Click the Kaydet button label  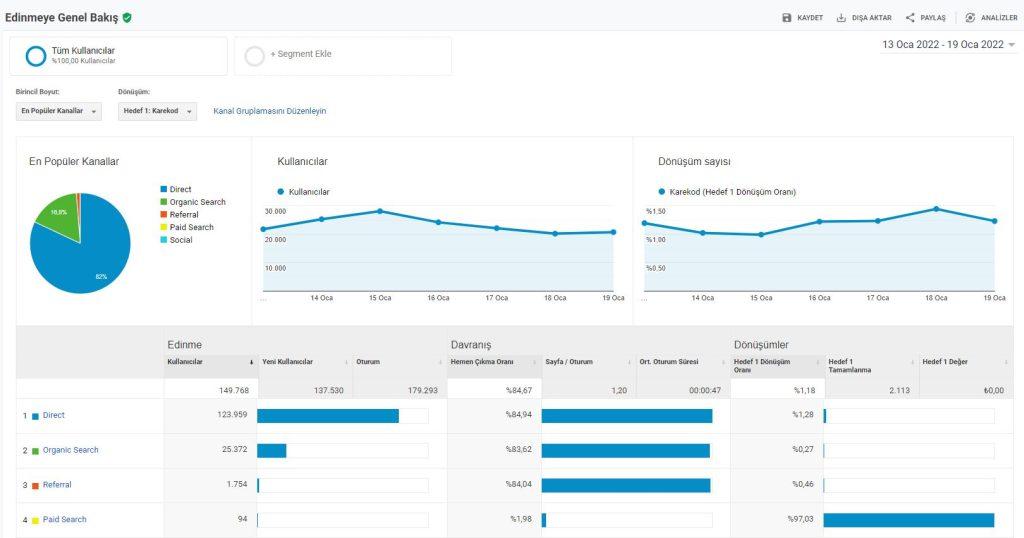(810, 18)
